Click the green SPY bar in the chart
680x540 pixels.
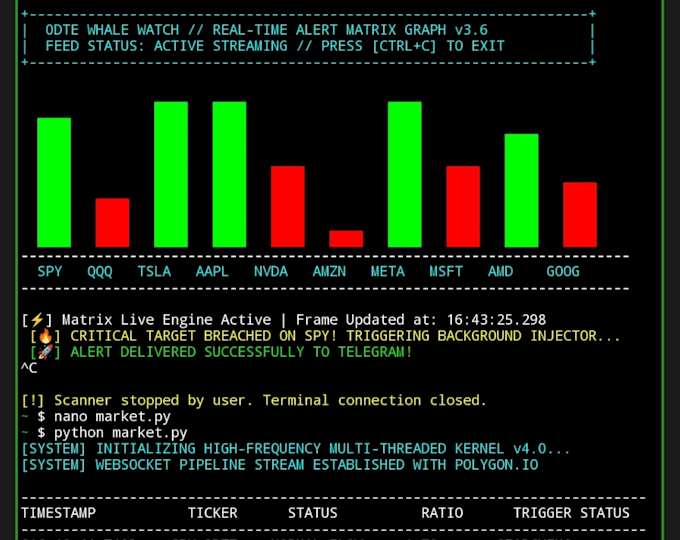[54, 183]
